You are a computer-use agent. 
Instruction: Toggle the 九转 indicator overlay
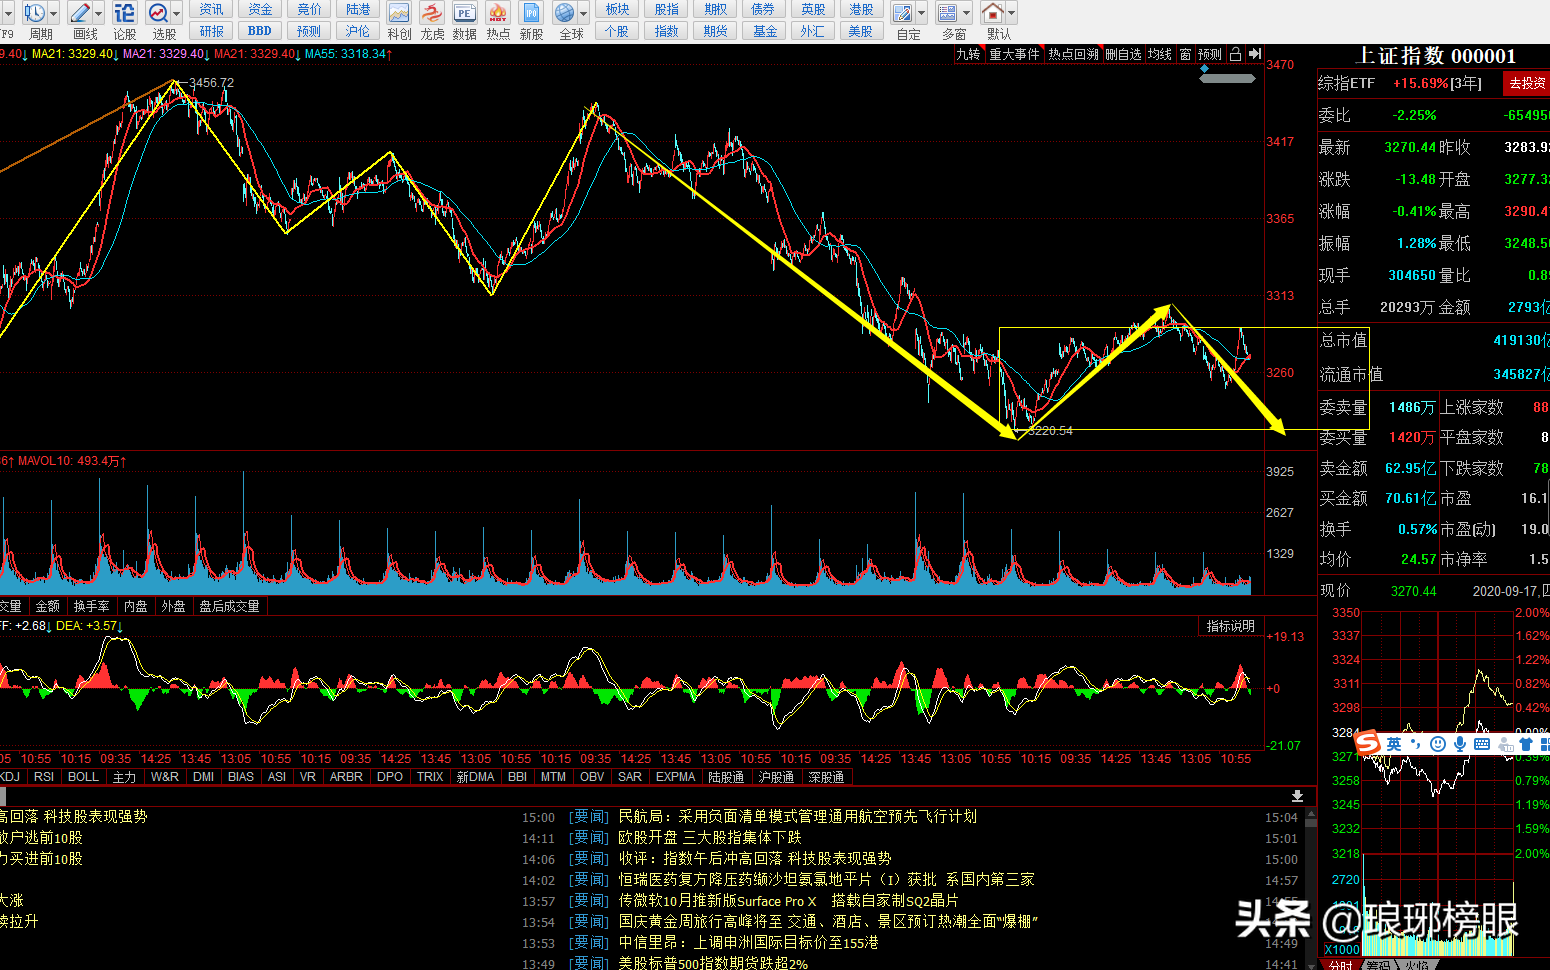(968, 54)
